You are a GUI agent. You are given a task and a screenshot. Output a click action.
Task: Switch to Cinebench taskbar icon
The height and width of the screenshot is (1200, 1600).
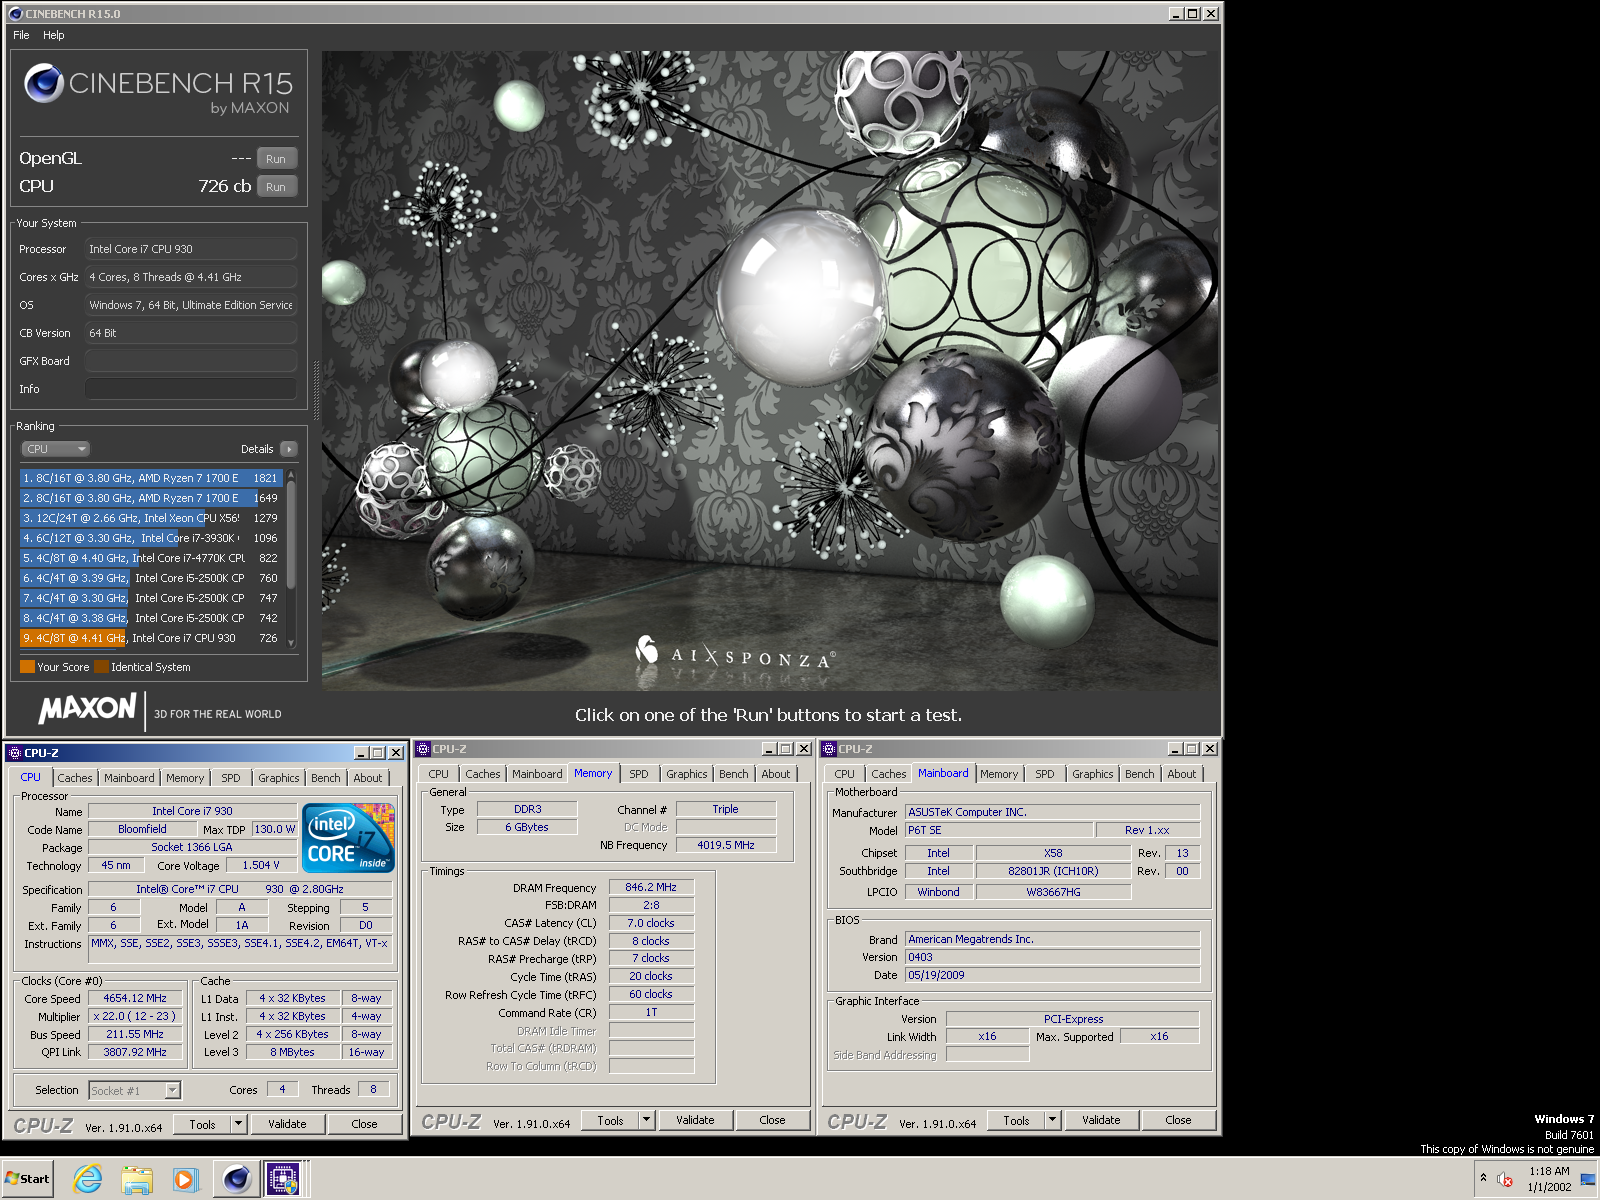pyautogui.click(x=236, y=1179)
